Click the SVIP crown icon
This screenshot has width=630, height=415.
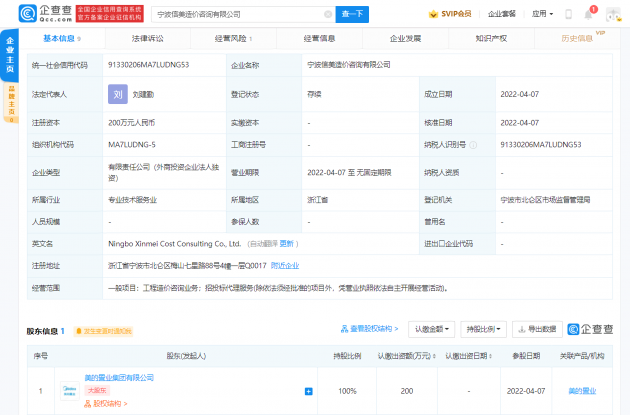click(x=433, y=14)
